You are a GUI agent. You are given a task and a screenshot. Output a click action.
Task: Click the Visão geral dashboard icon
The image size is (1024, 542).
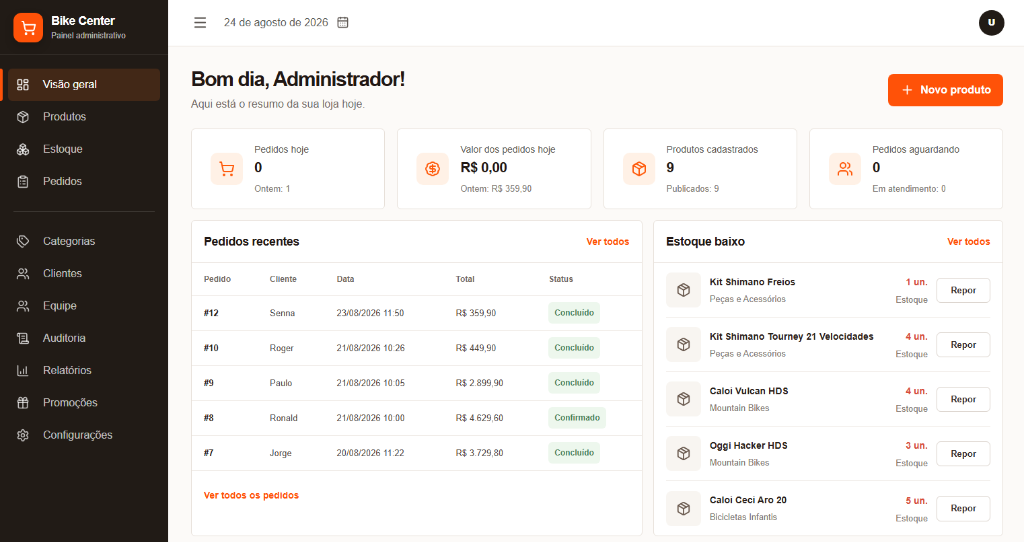[x=23, y=84]
